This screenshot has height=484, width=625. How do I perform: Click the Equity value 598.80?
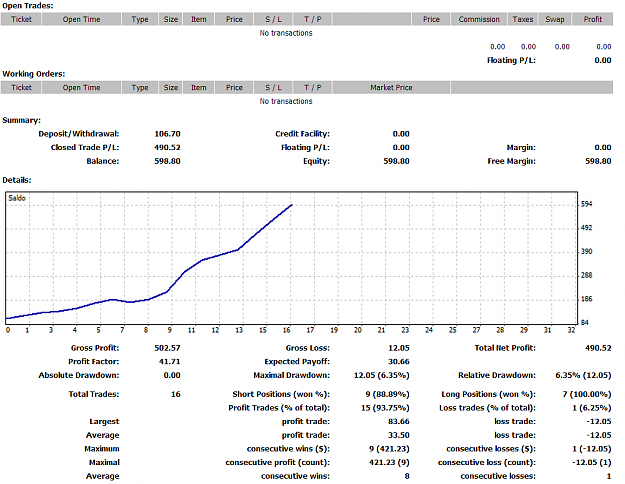click(x=396, y=161)
